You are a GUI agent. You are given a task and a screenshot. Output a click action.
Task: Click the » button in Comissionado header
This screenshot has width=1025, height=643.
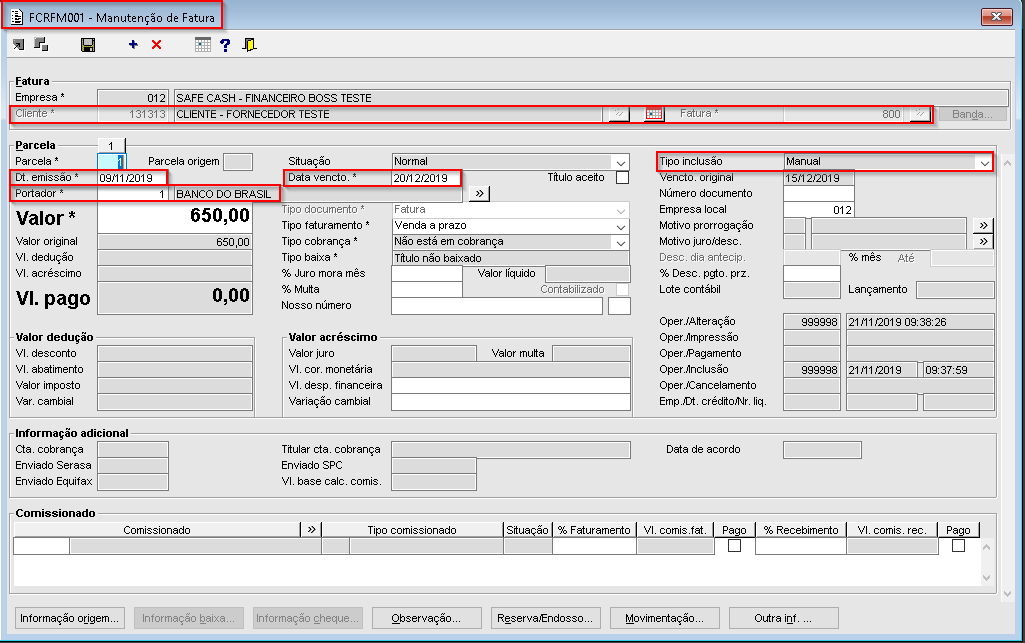coord(311,529)
